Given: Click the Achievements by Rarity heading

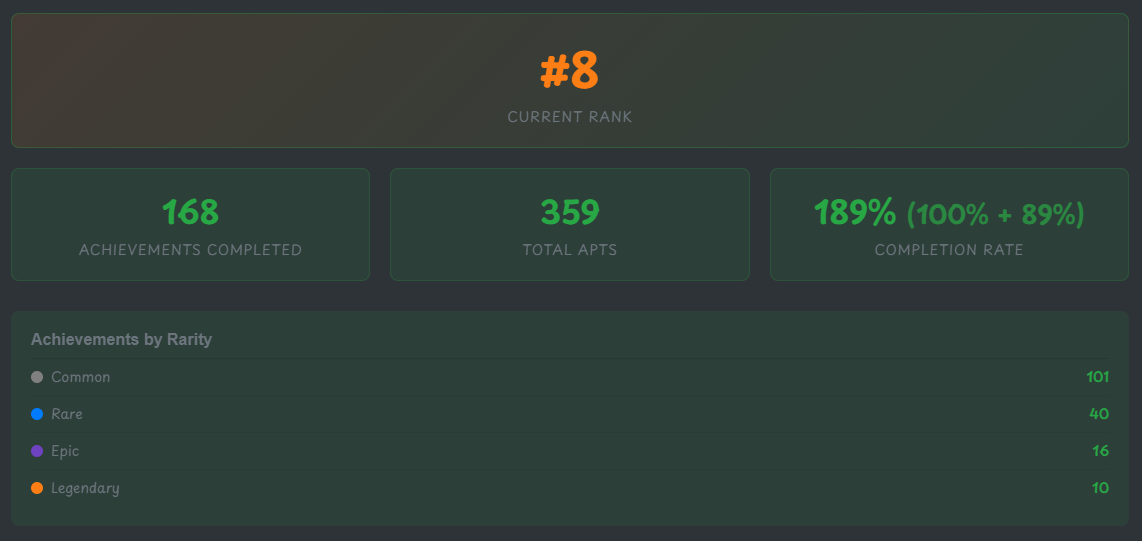Looking at the screenshot, I should pyautogui.click(x=121, y=339).
